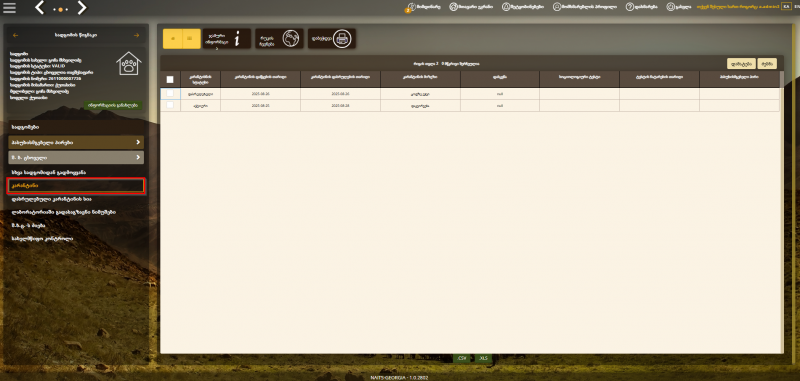The image size is (800, 381).
Task: Click the globe toolbar button
Action: tap(280, 39)
